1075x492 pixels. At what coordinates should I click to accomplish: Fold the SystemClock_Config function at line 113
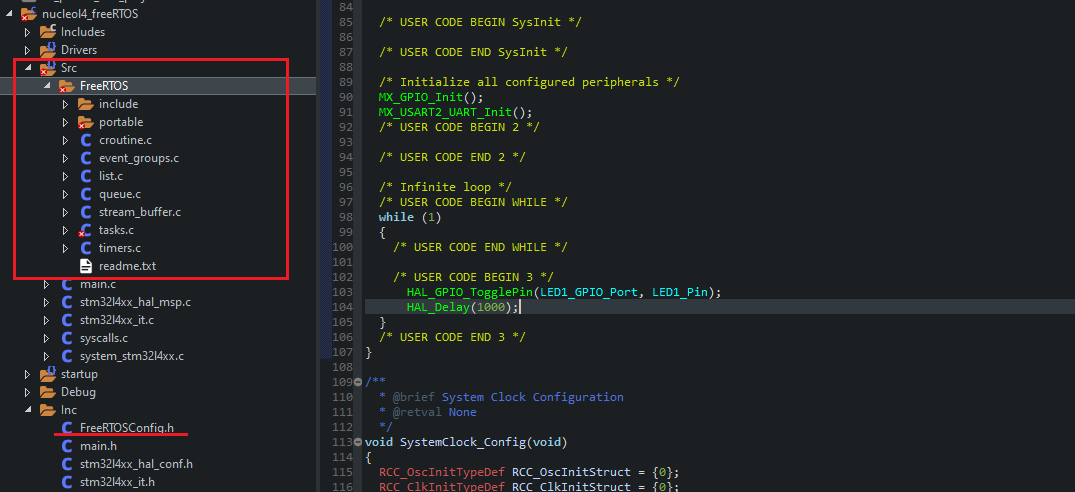pos(360,442)
